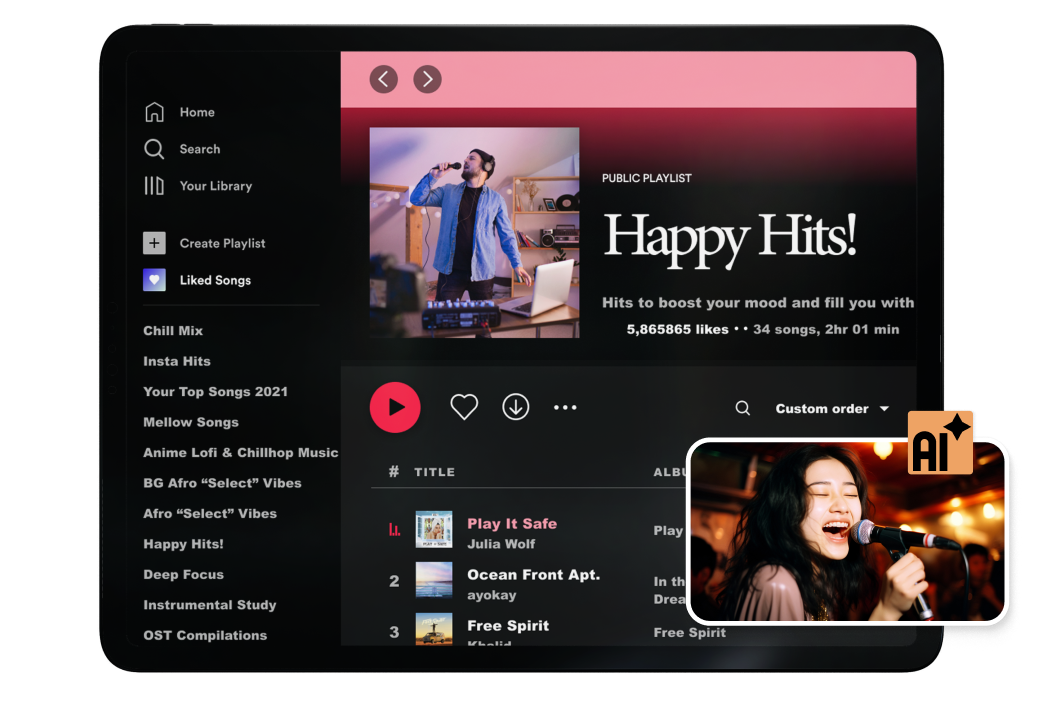Click the AI singer image overlay

coord(848,532)
